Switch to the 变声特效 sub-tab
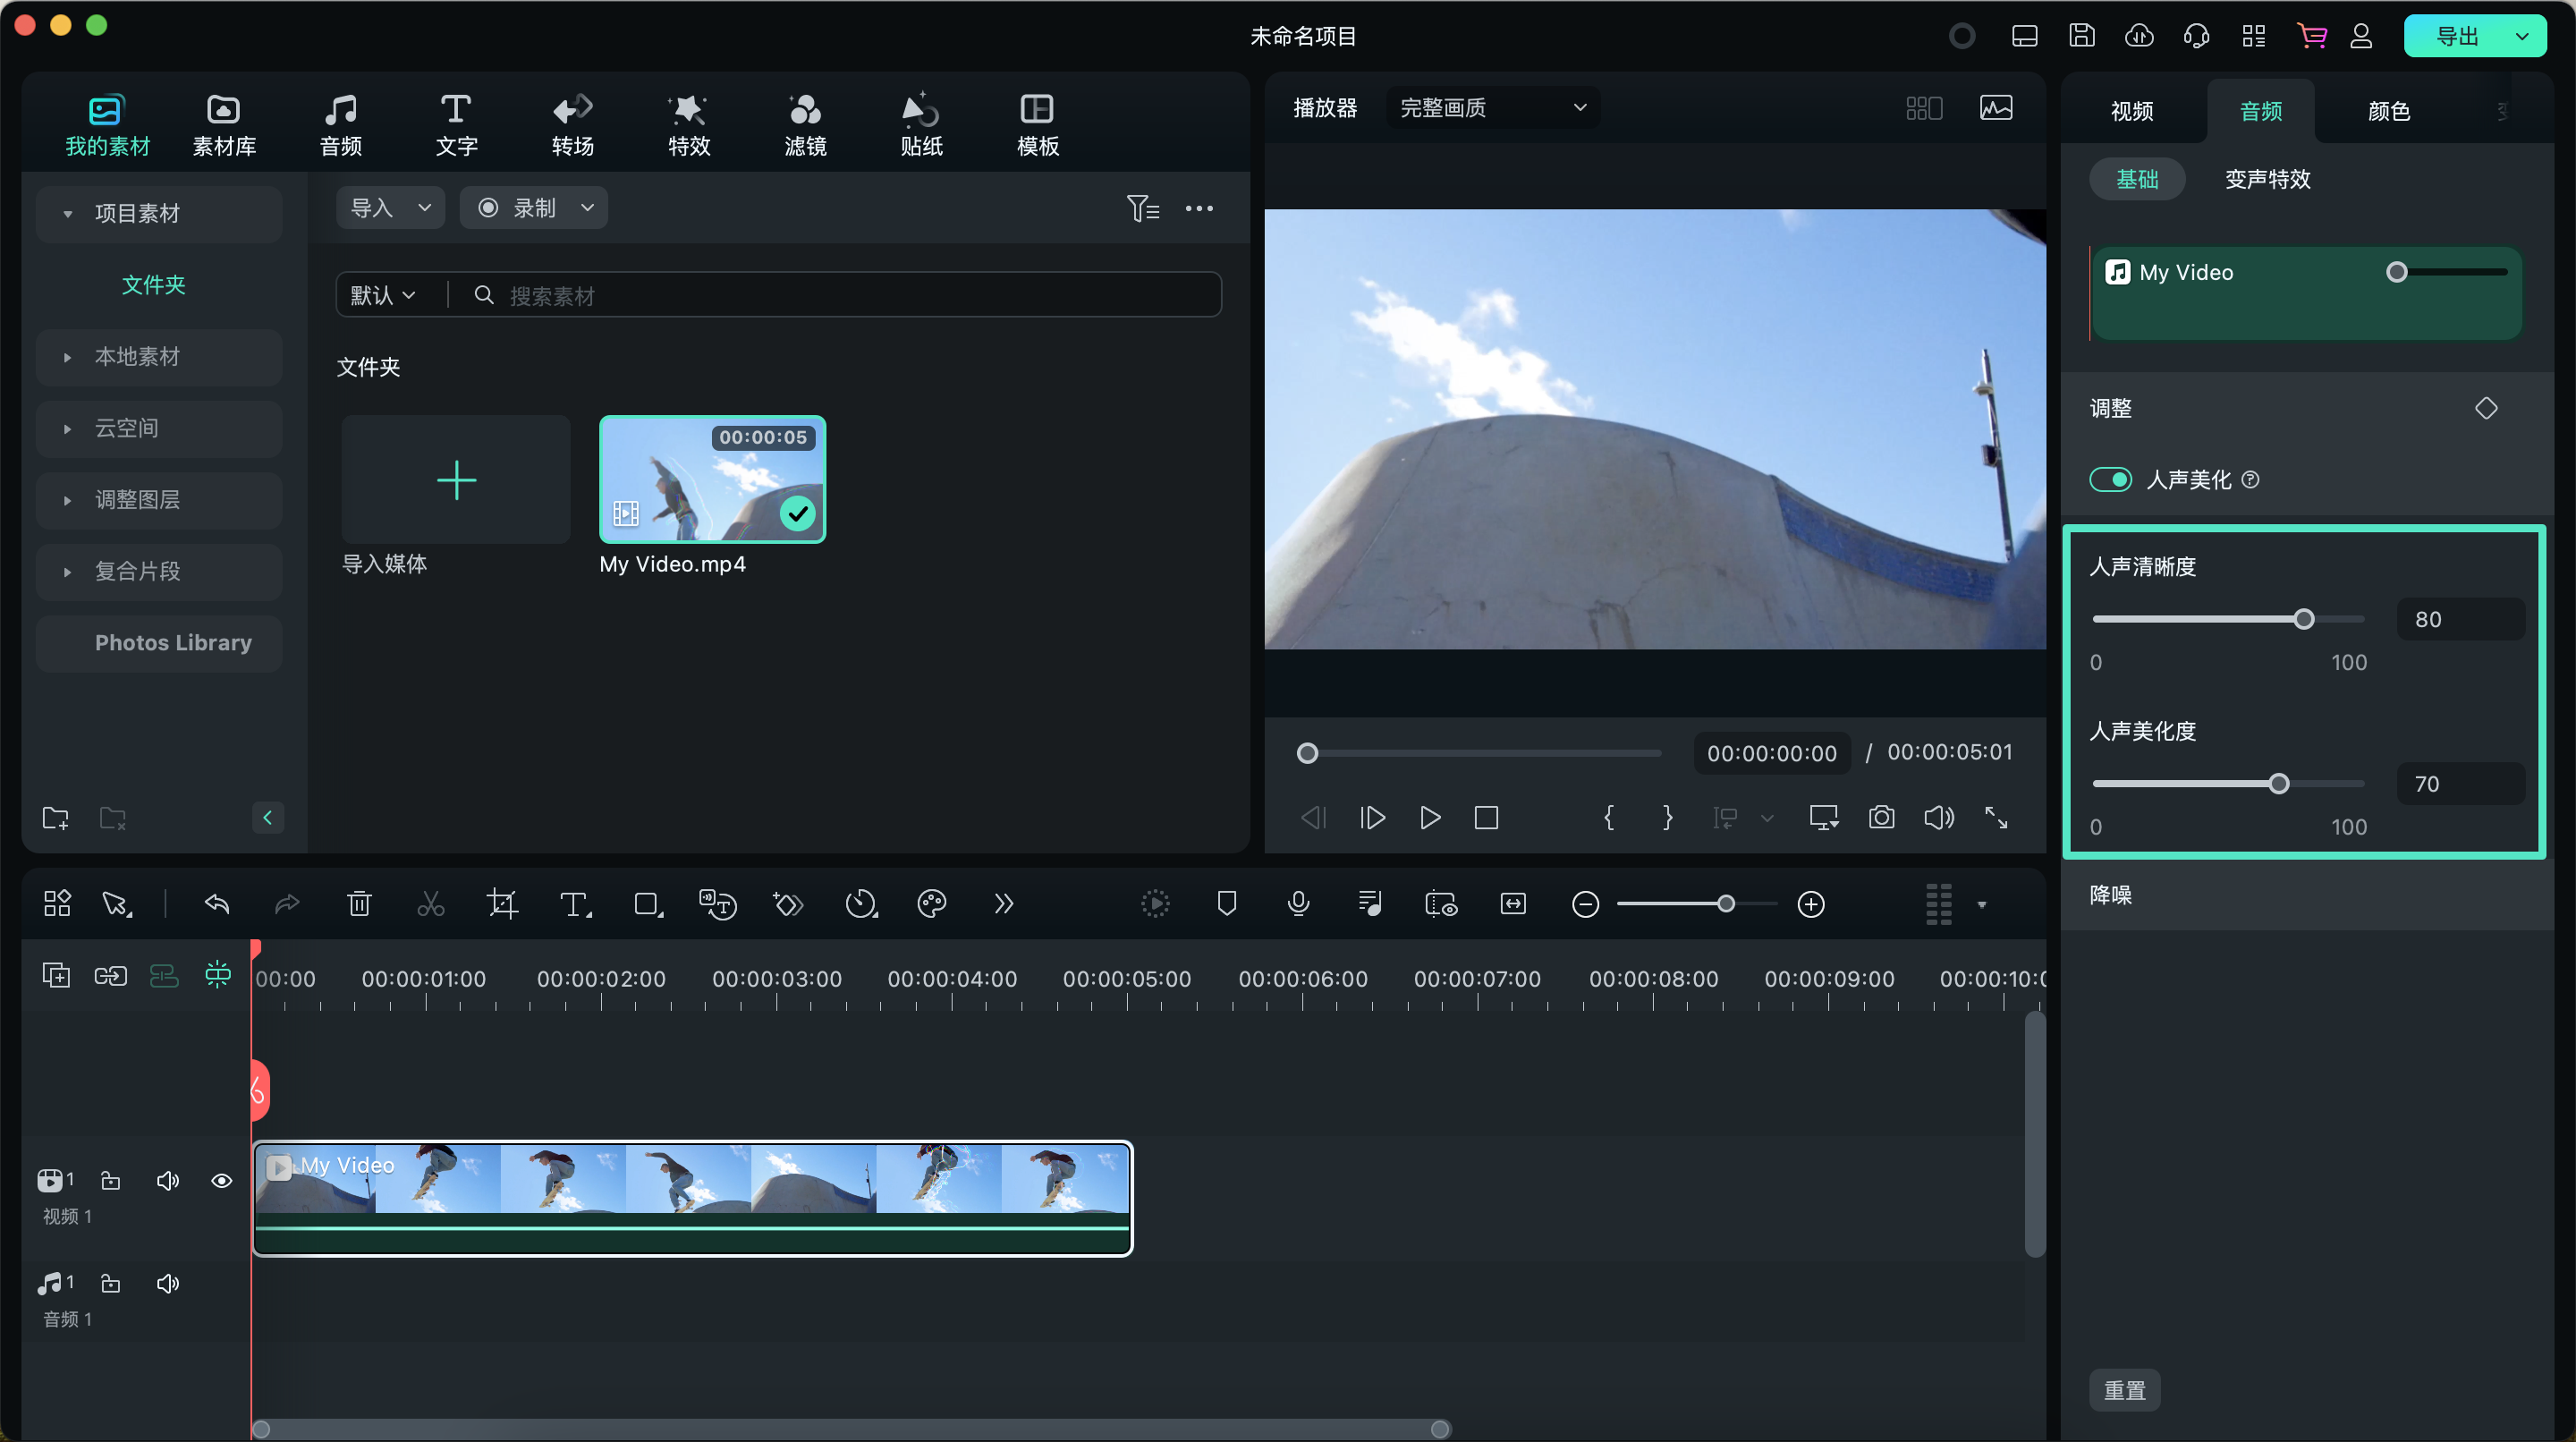Viewport: 2576px width, 1442px height. pyautogui.click(x=2267, y=179)
